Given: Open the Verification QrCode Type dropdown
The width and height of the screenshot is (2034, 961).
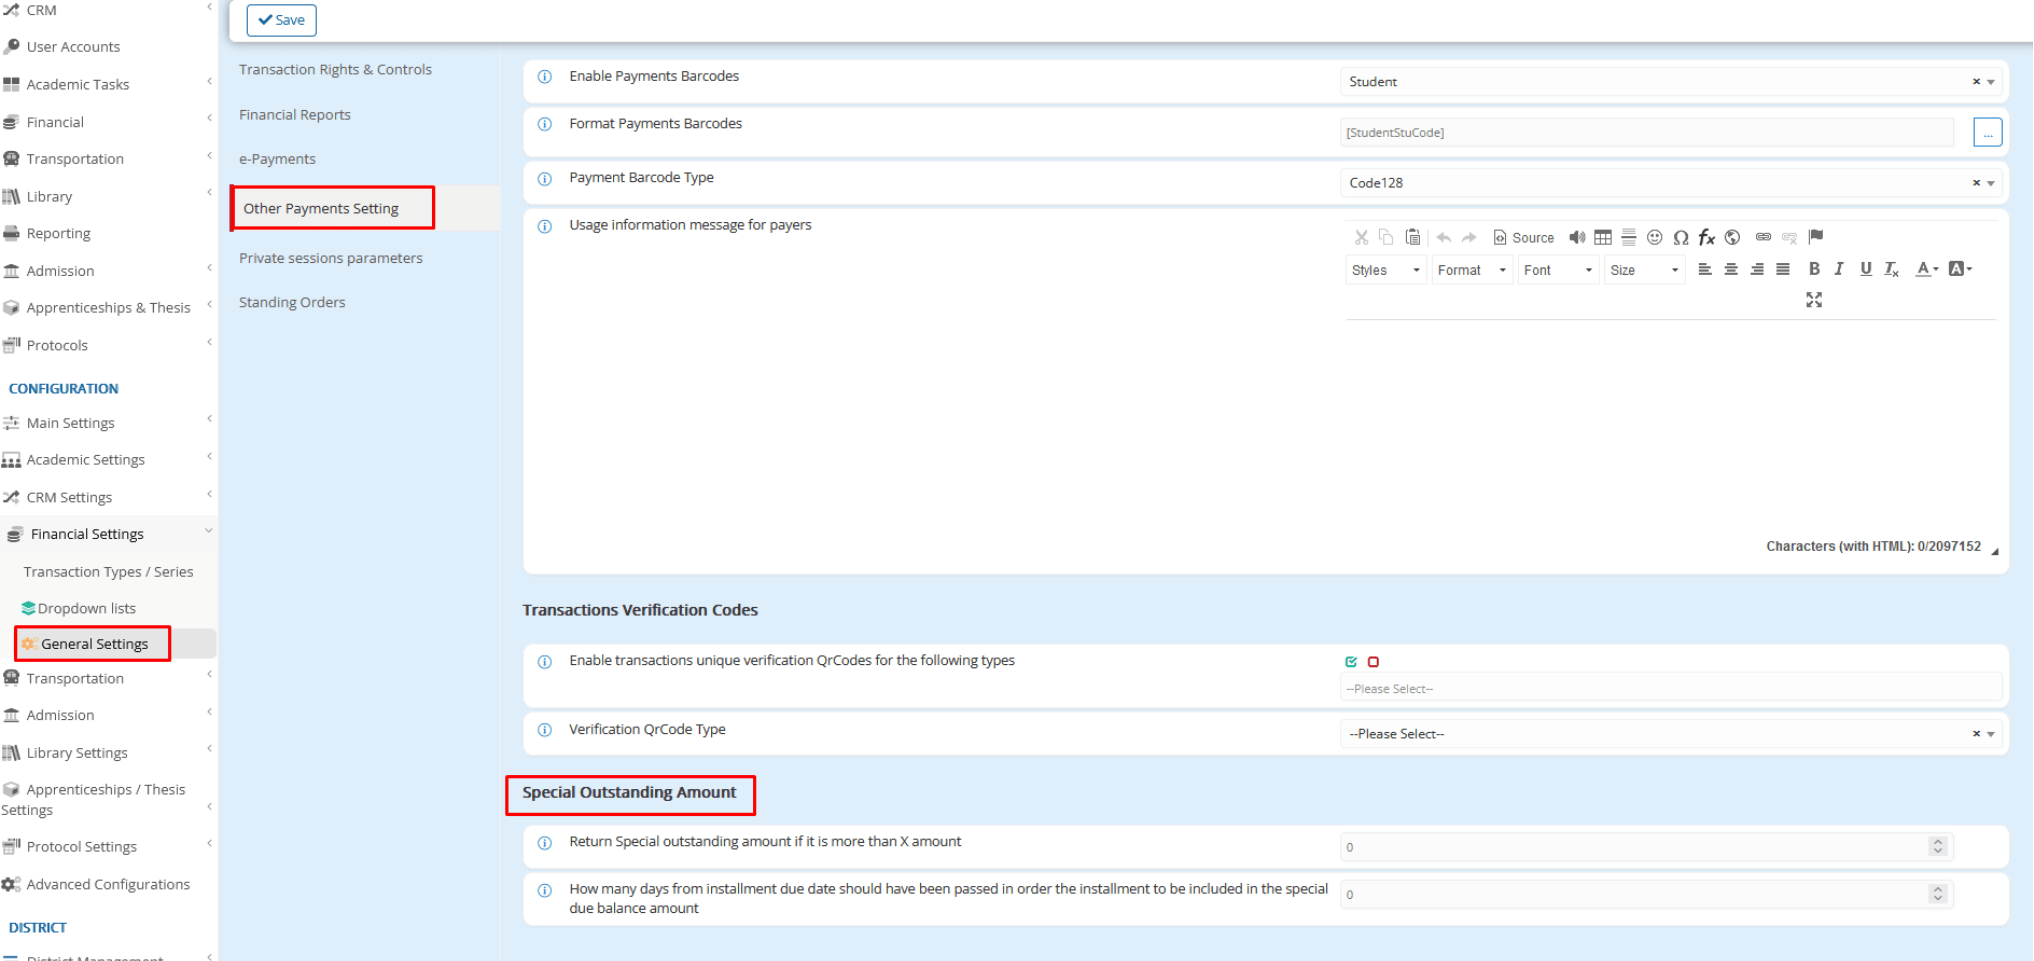Looking at the screenshot, I should (x=1669, y=734).
